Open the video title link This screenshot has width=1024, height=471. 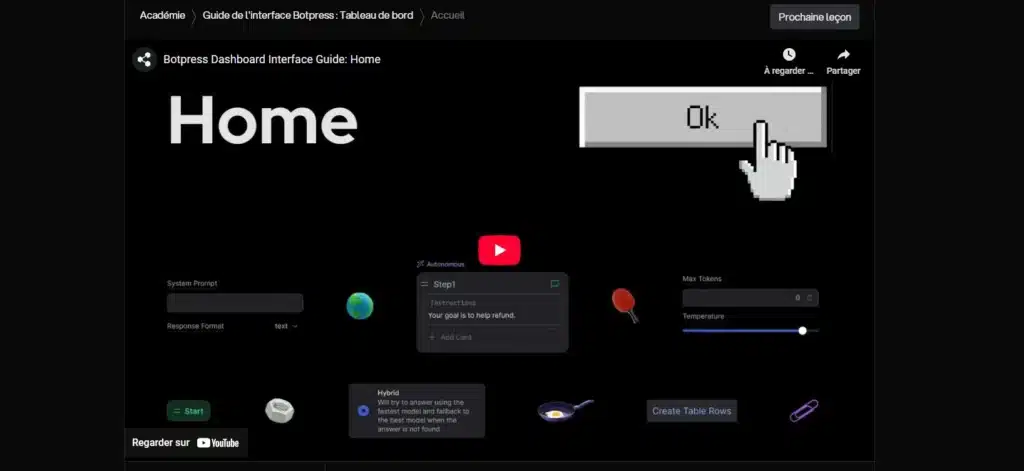(x=272, y=59)
